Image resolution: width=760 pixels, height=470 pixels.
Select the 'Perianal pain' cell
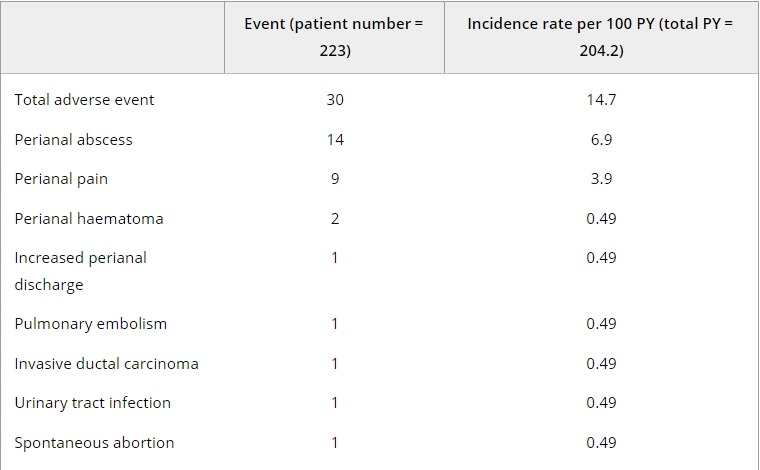(61, 179)
